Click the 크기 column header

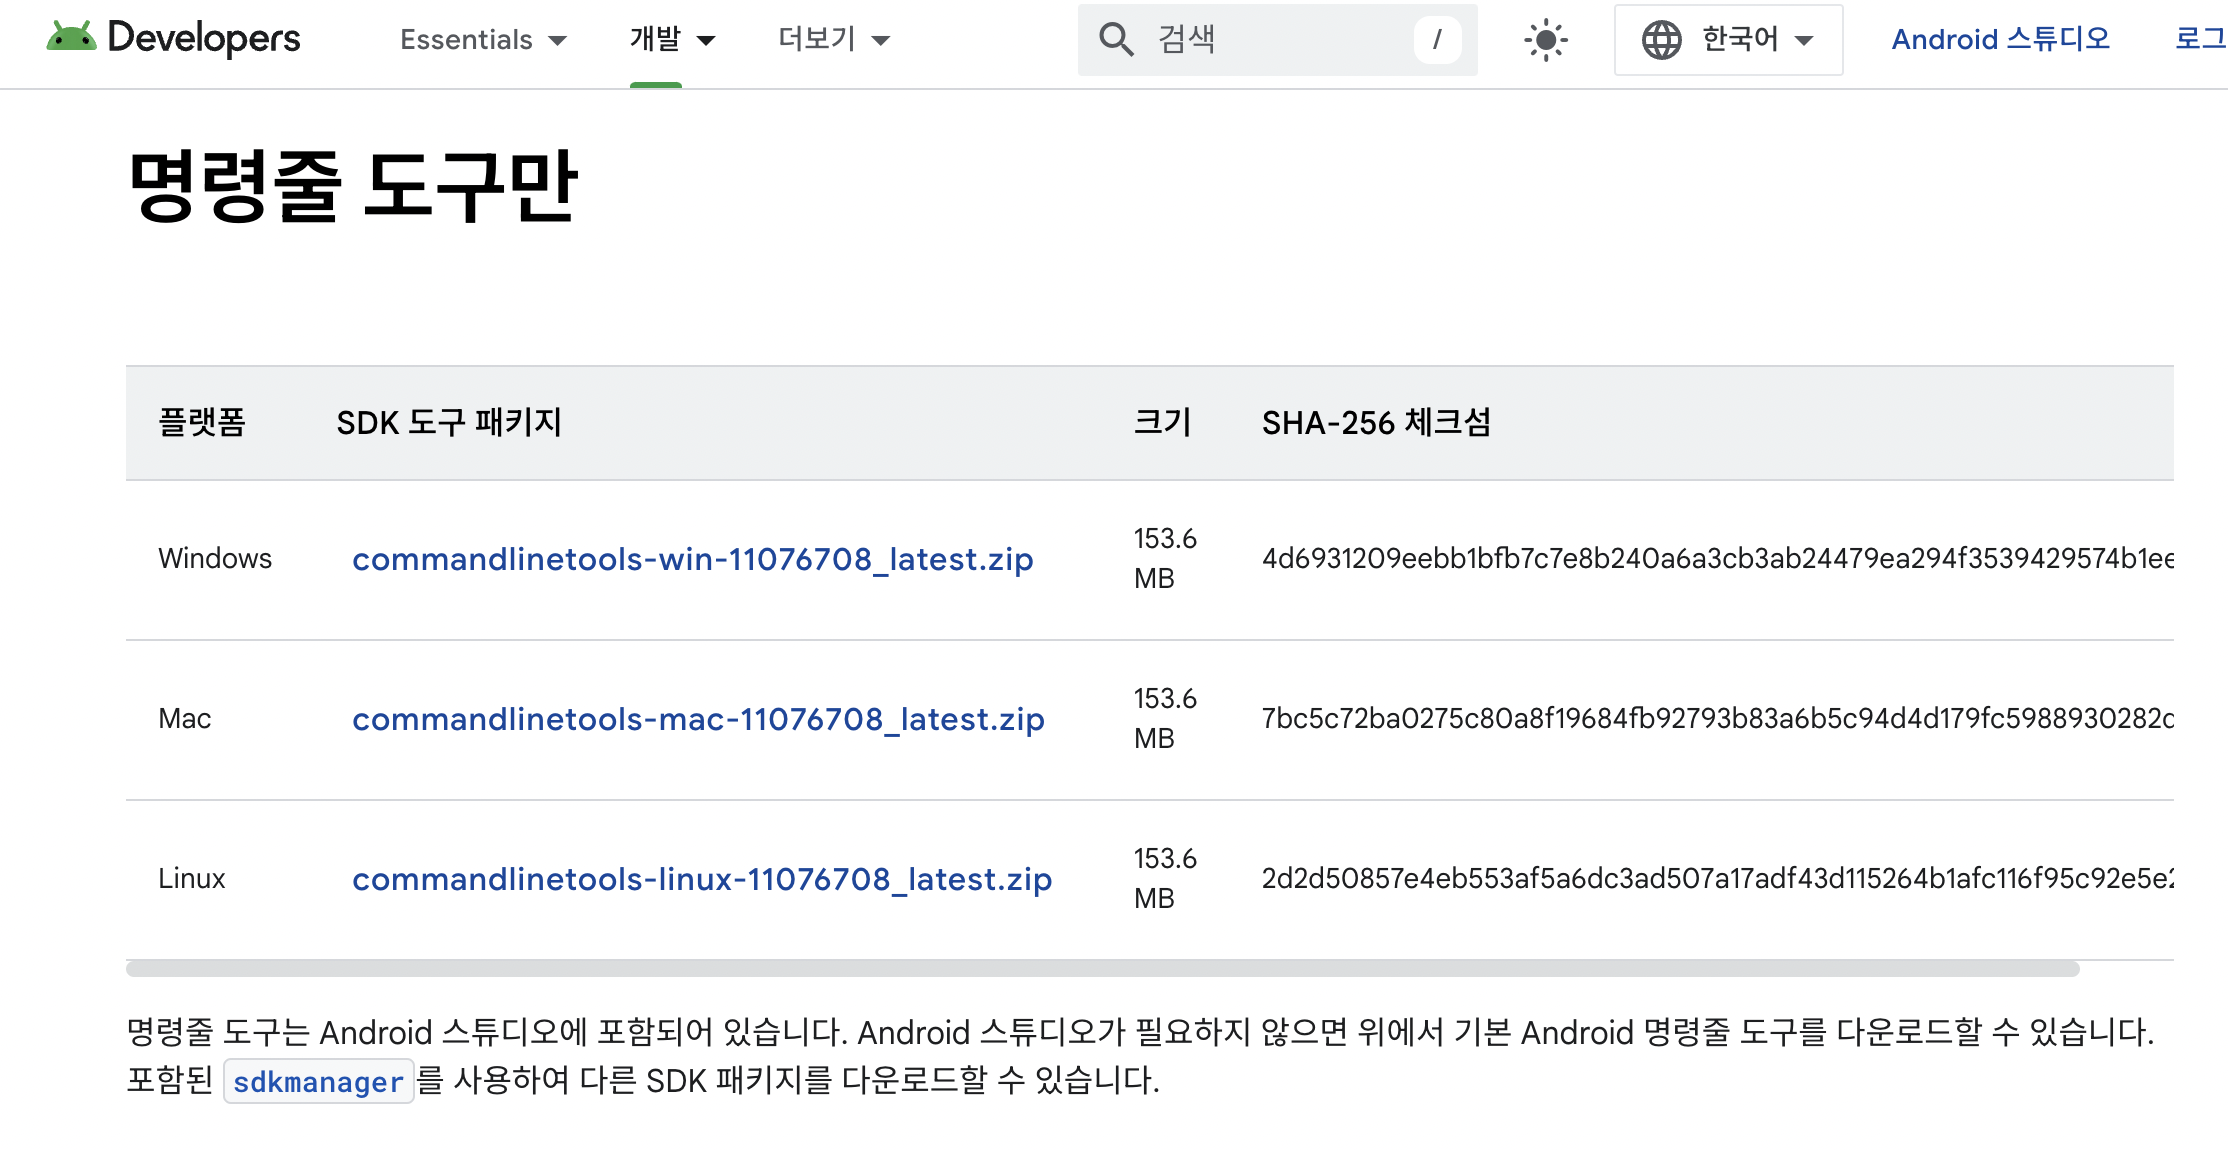click(x=1162, y=422)
